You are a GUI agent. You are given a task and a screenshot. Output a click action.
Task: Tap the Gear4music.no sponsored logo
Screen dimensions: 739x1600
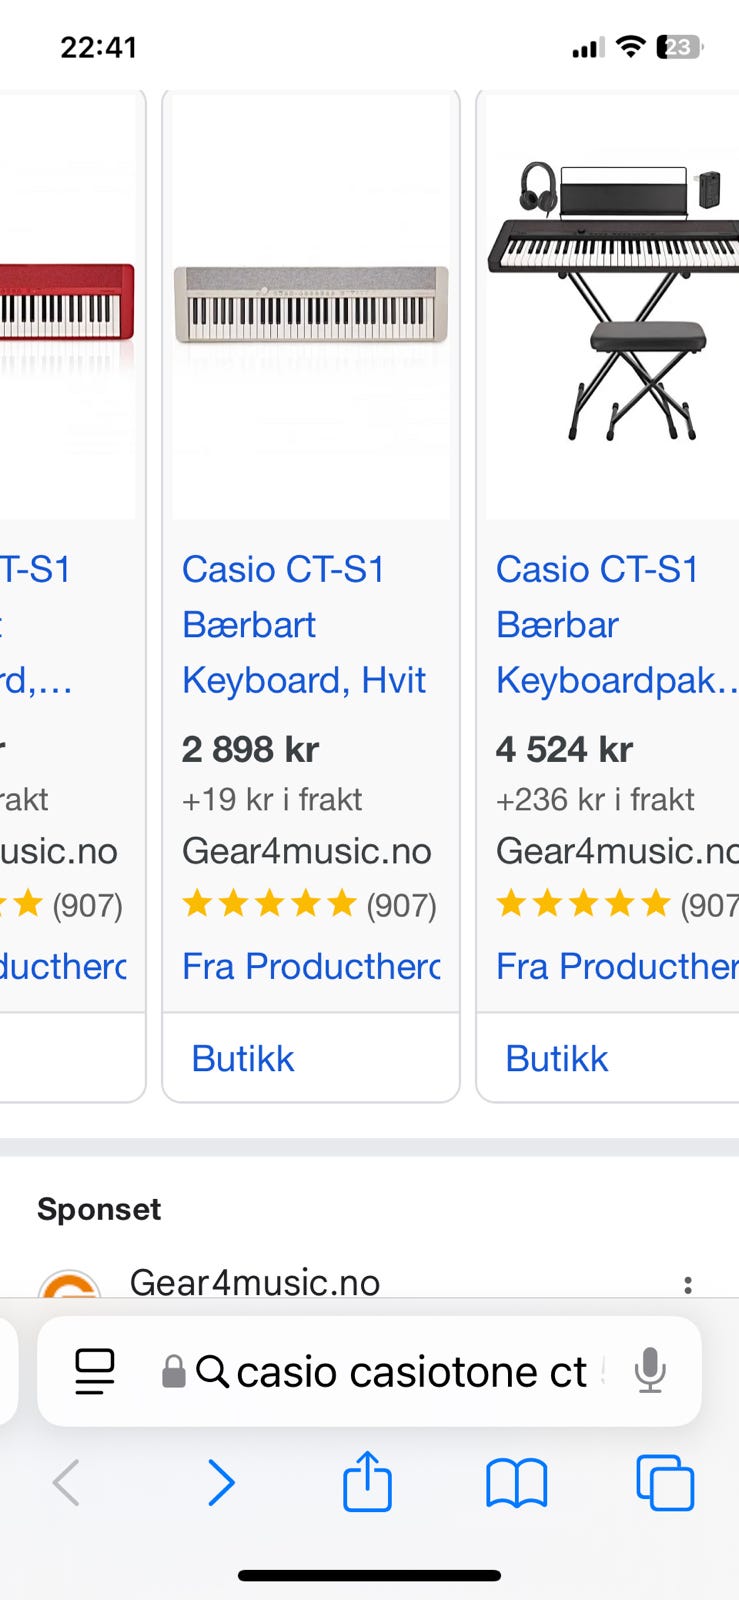[x=69, y=1285]
